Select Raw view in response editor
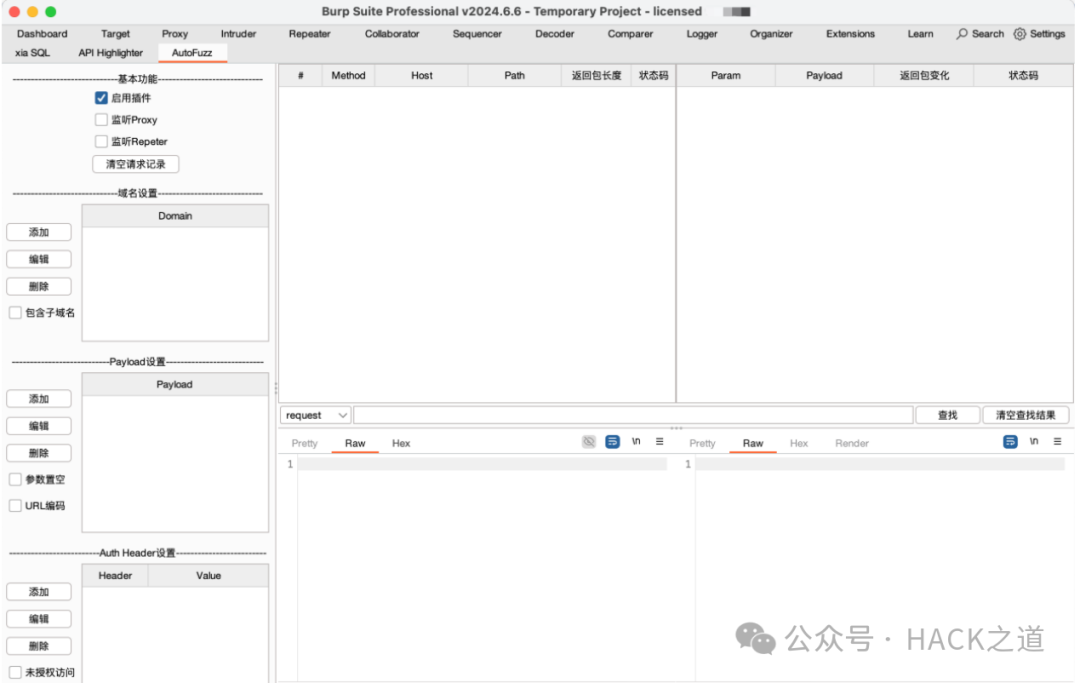Image resolution: width=1080 pixels, height=683 pixels. [x=753, y=443]
